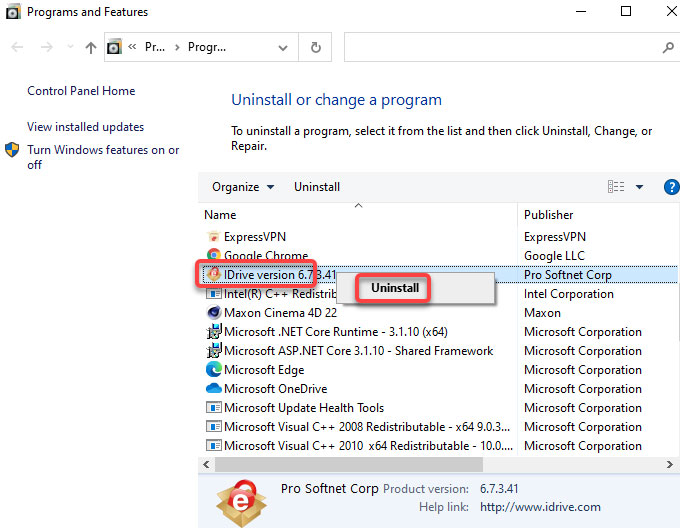Open the view options dropdown arrow
This screenshot has width=680, height=528.
click(x=639, y=187)
